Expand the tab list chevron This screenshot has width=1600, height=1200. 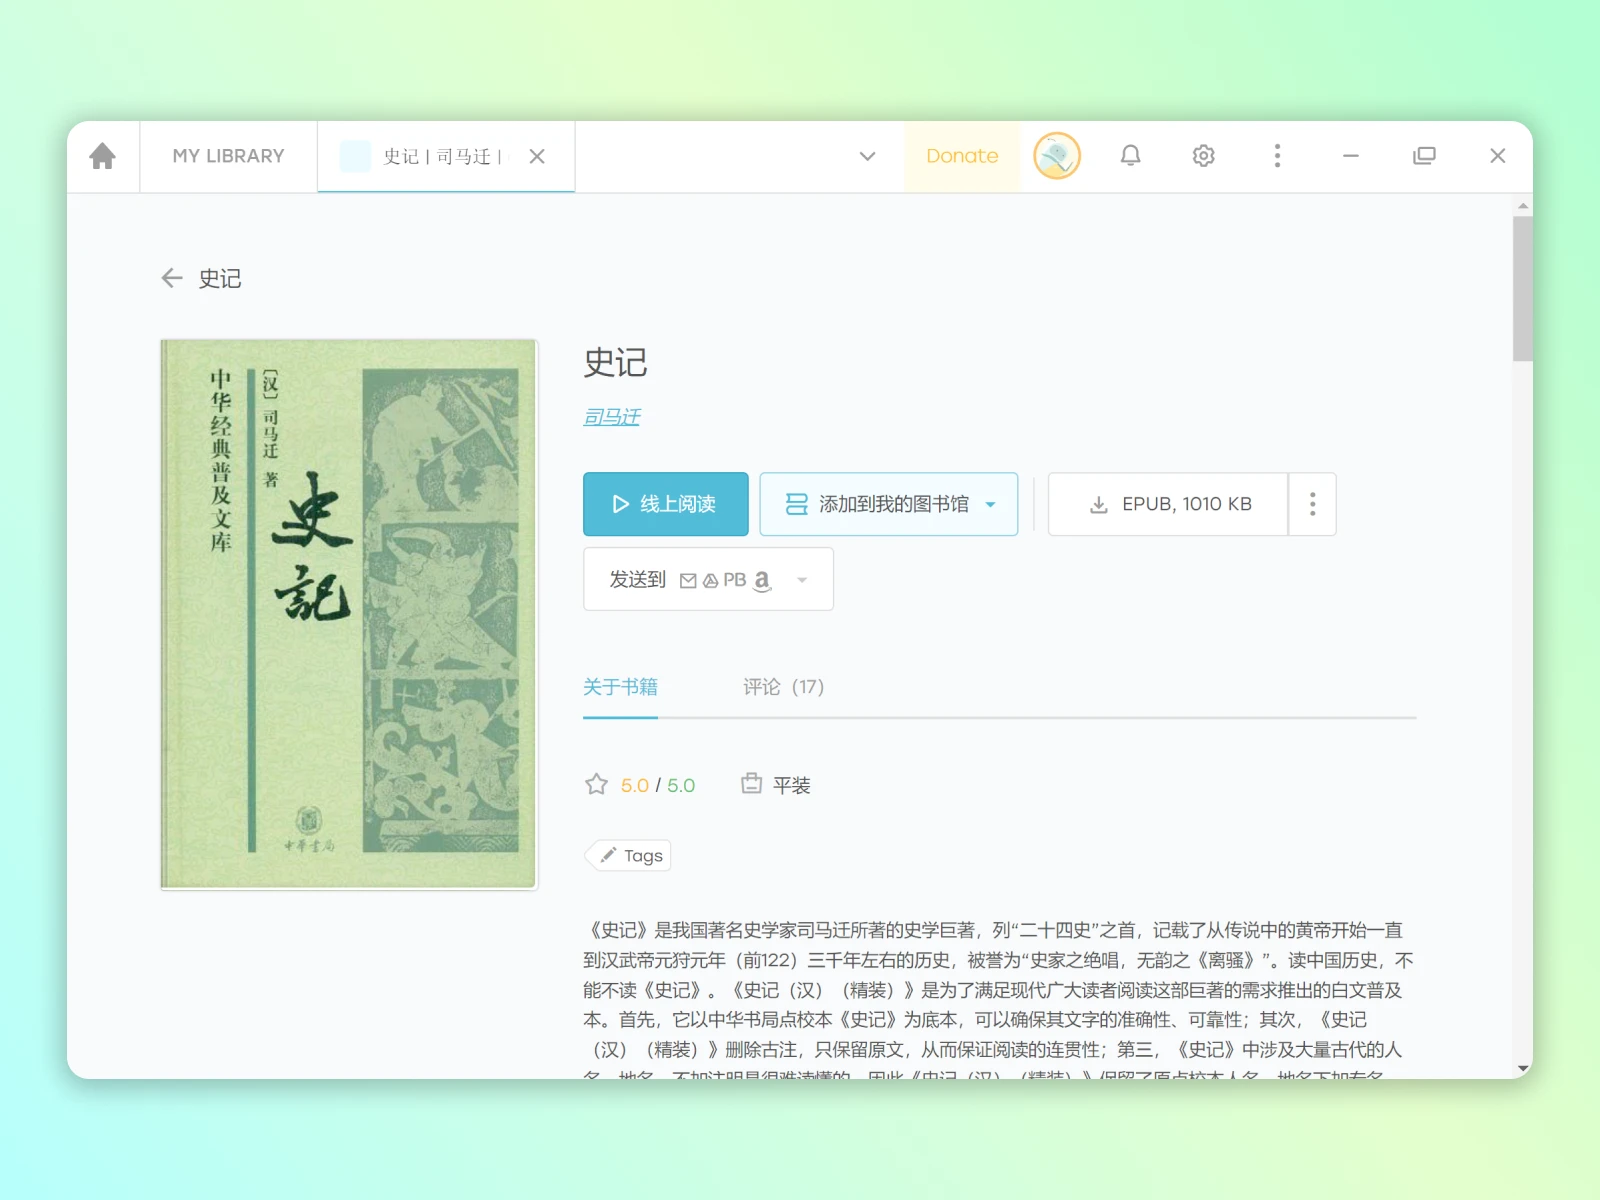click(867, 156)
